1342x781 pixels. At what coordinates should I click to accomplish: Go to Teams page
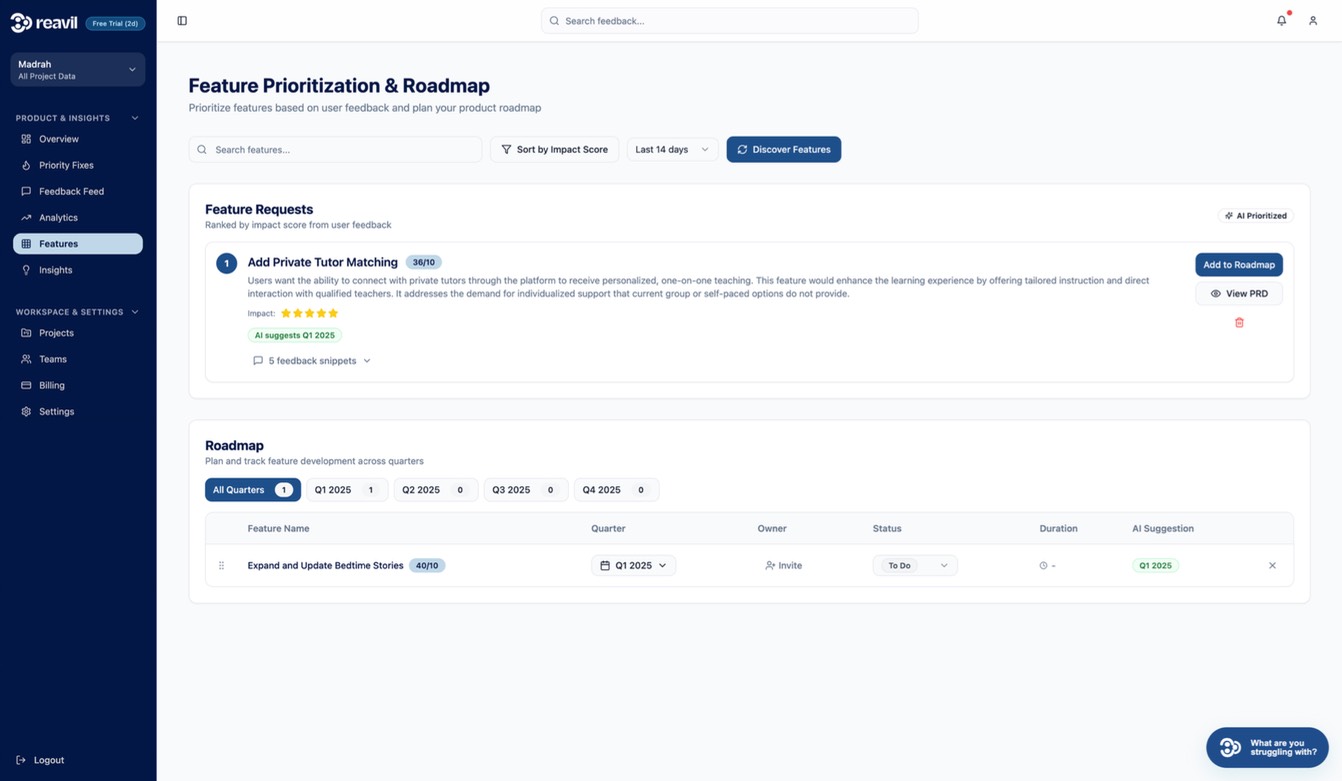[x=78, y=359]
